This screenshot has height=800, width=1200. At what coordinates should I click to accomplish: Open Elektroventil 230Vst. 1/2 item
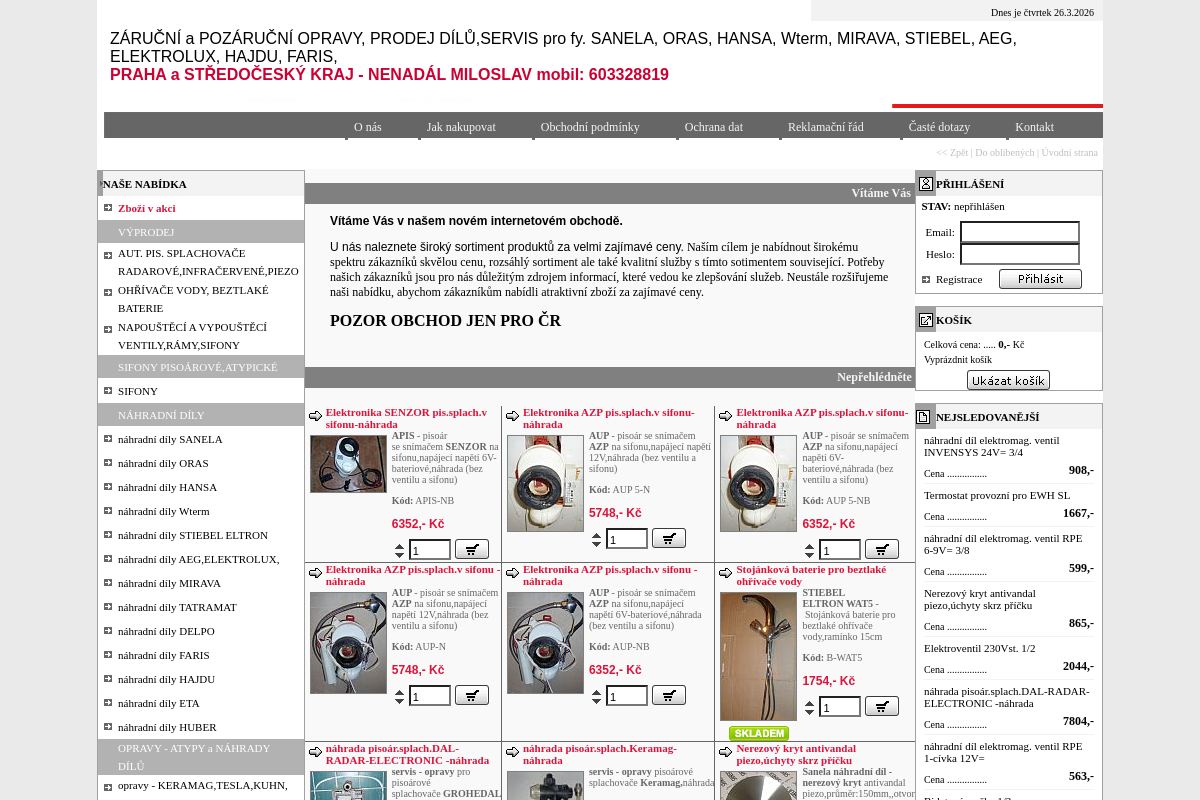tap(980, 648)
